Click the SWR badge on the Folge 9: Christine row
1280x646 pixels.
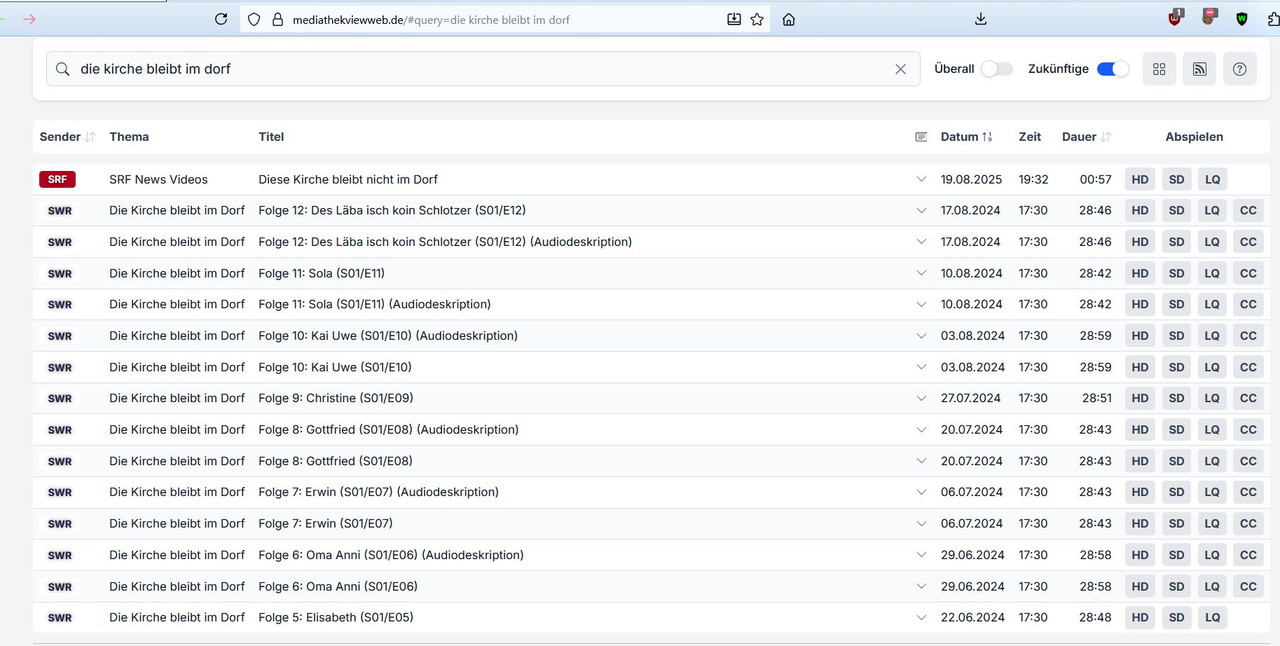tap(60, 399)
